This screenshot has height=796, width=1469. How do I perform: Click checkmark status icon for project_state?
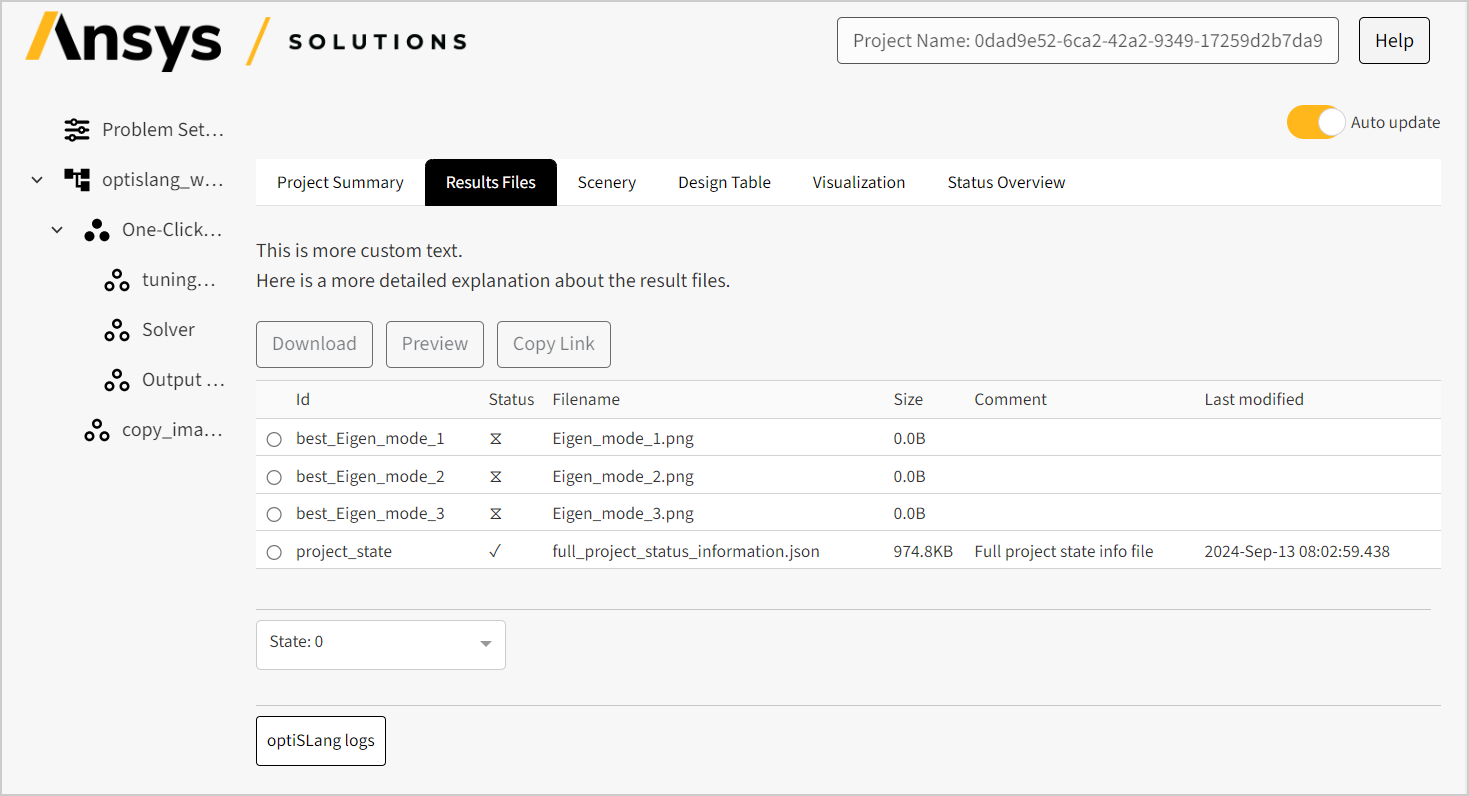tap(495, 551)
